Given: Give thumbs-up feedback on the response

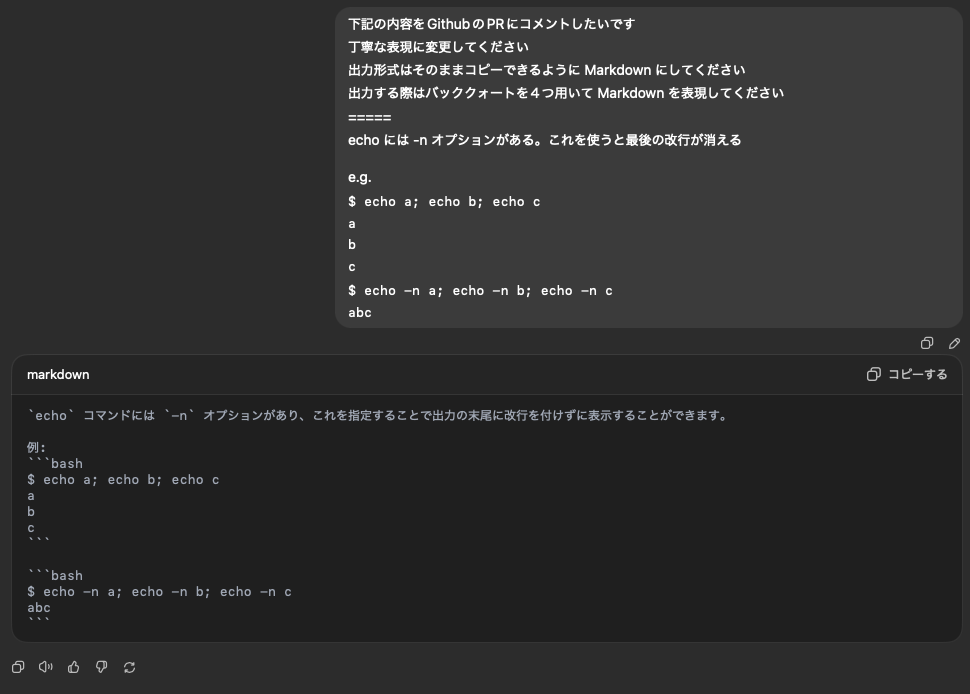Looking at the screenshot, I should point(72,667).
